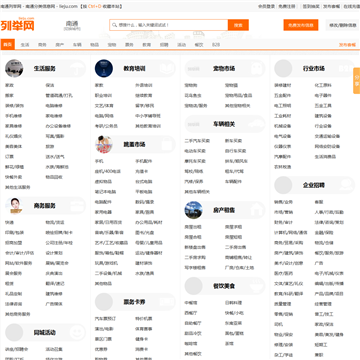The height and width of the screenshot is (360, 360).
Task: Click the bag icon in 跳蚤市场 header
Action: point(166,144)
